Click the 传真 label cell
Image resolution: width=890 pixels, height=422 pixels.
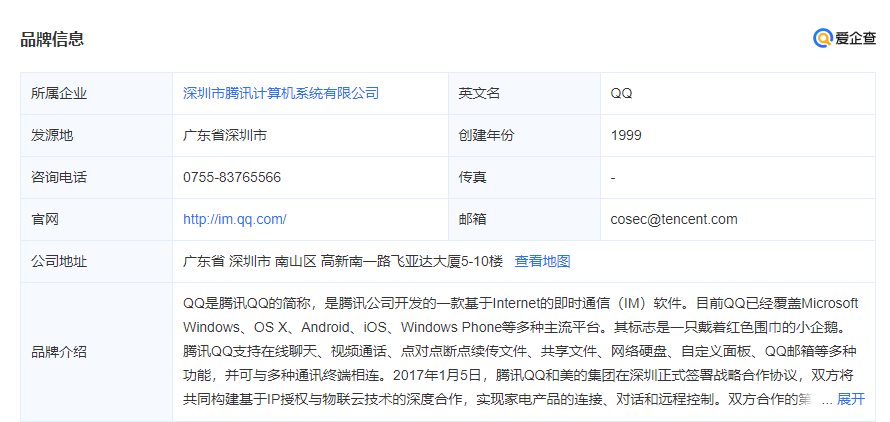pos(524,177)
